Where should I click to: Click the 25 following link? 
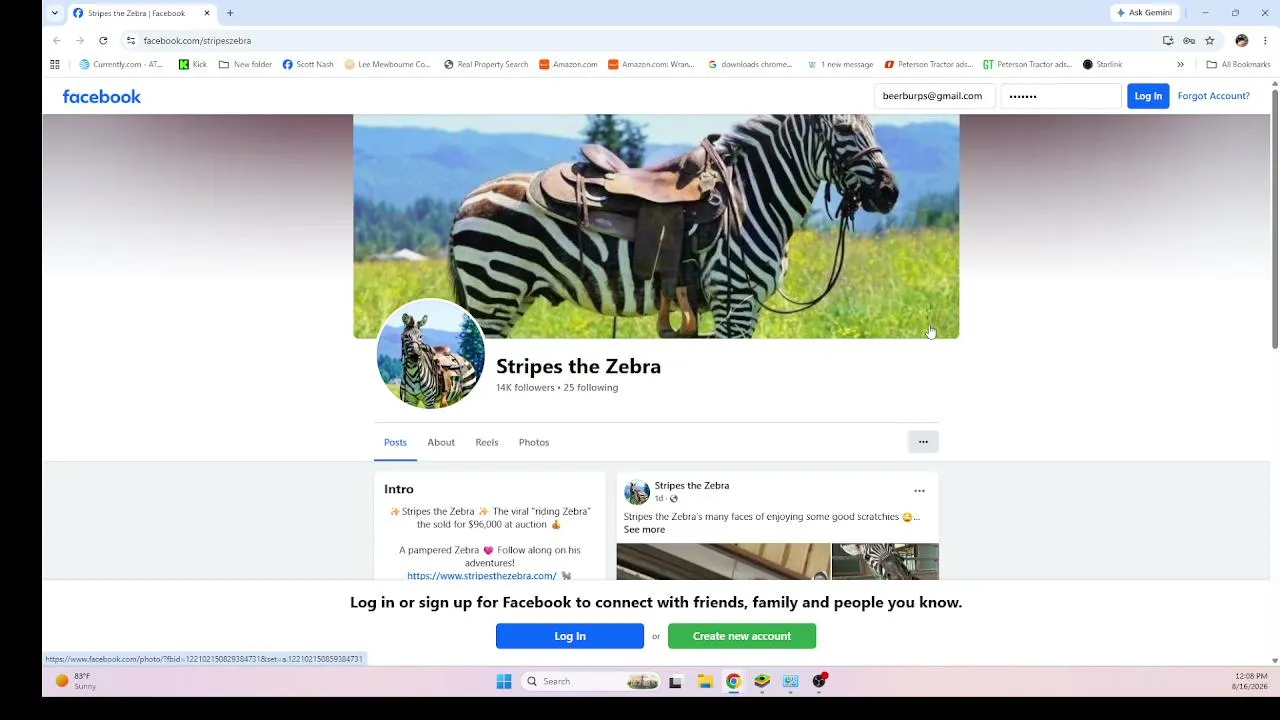590,388
